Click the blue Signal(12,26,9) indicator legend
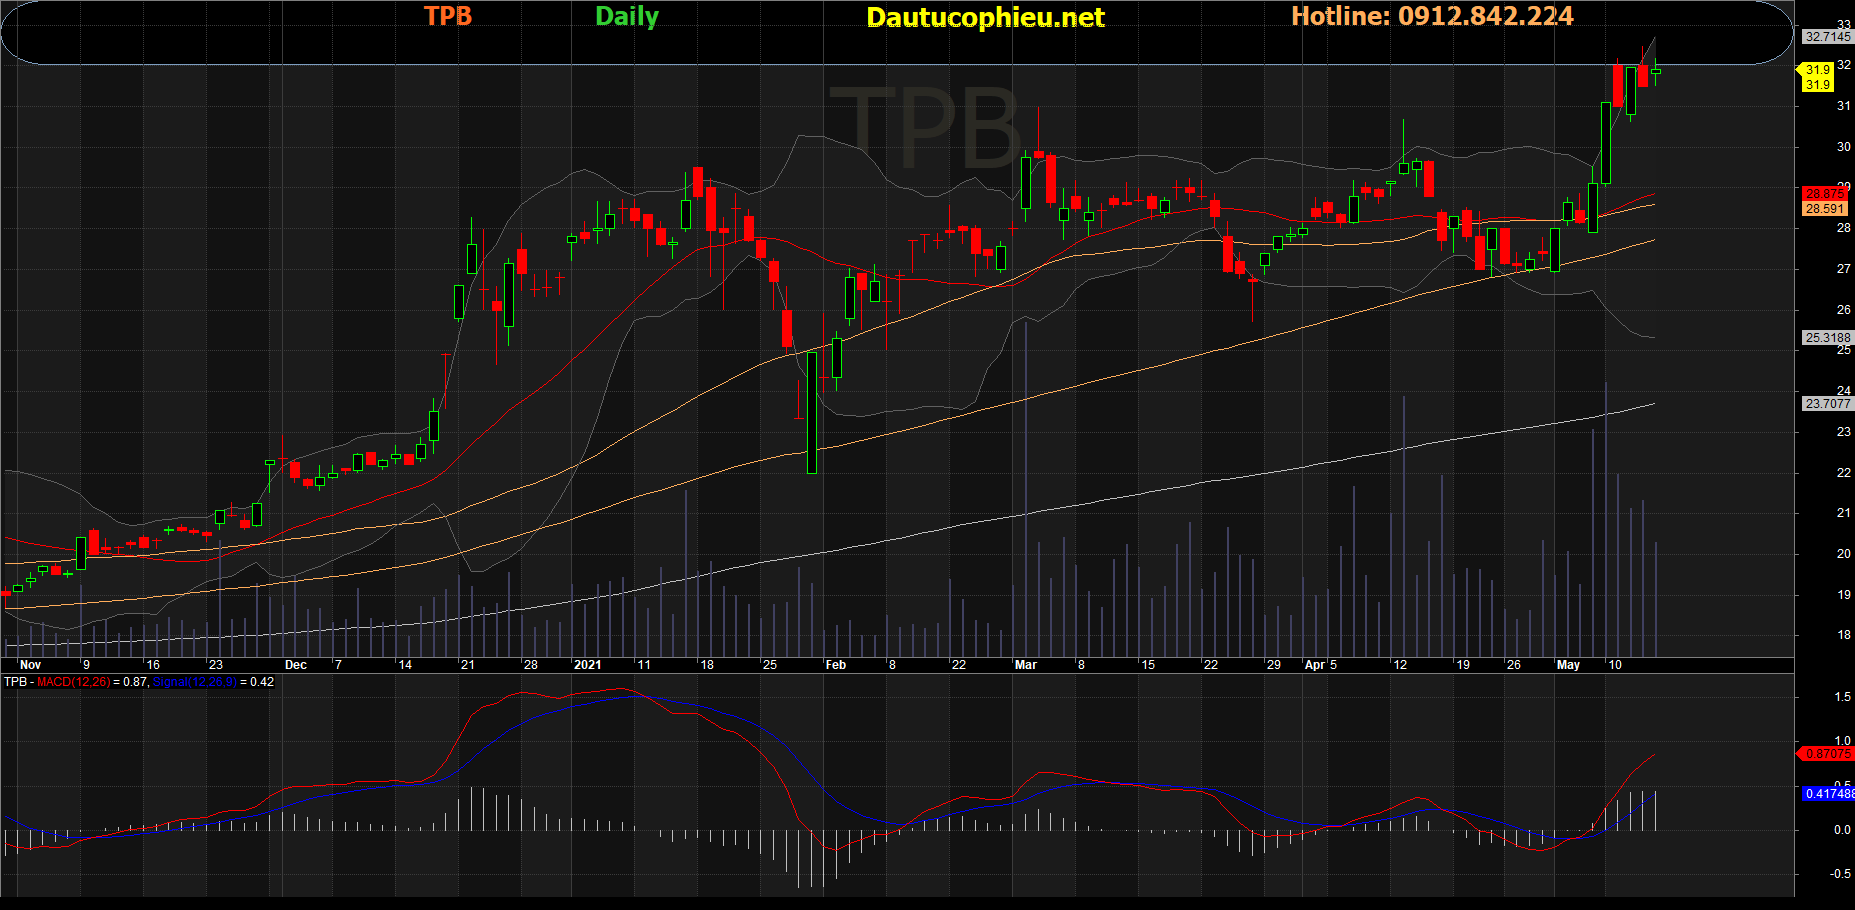The height and width of the screenshot is (910, 1855). point(194,682)
